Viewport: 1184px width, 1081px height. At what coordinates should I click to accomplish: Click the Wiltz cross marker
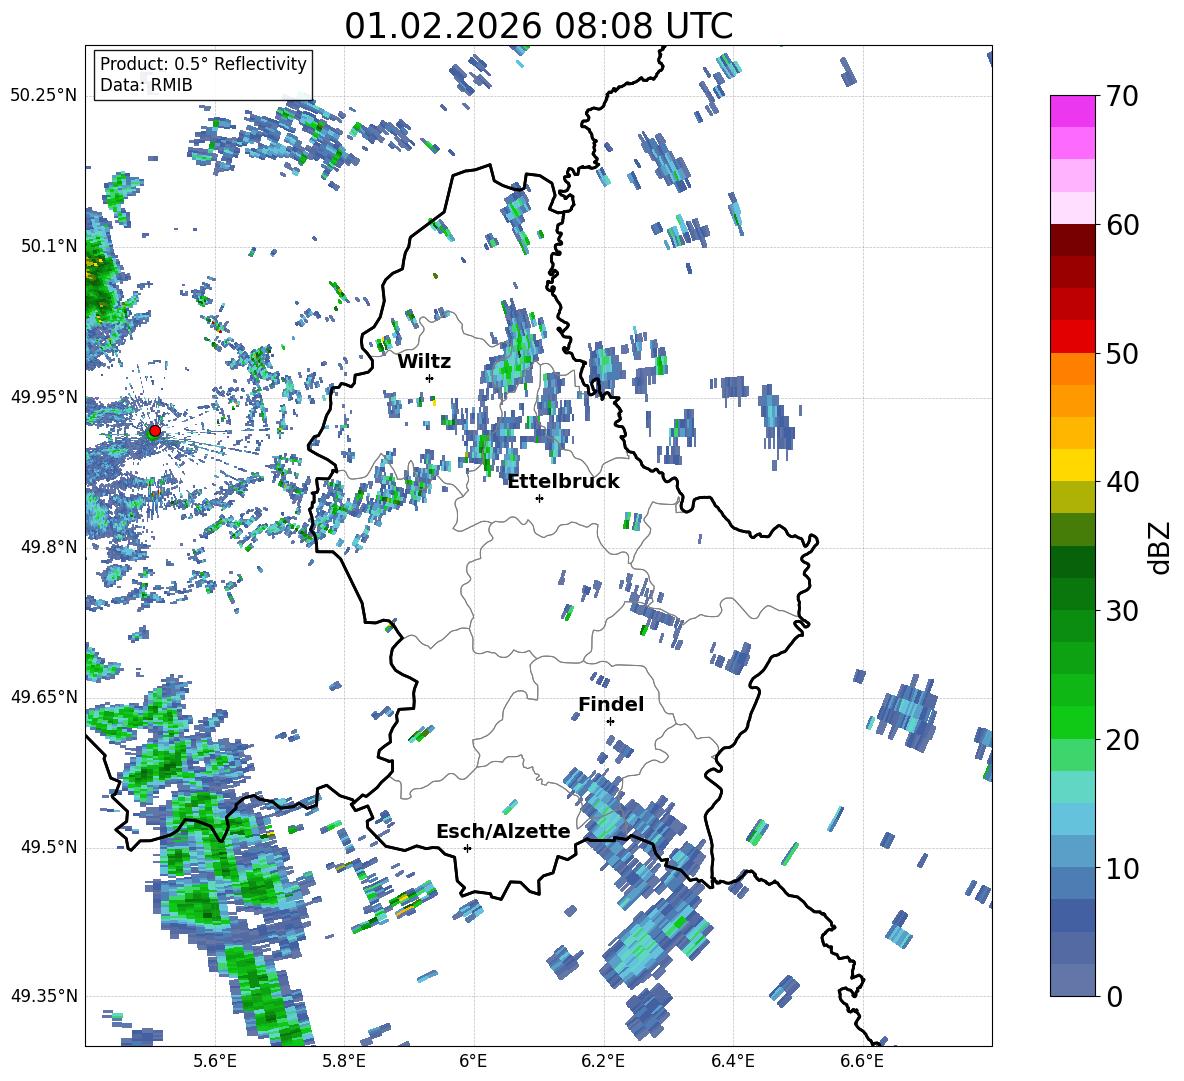coord(430,378)
